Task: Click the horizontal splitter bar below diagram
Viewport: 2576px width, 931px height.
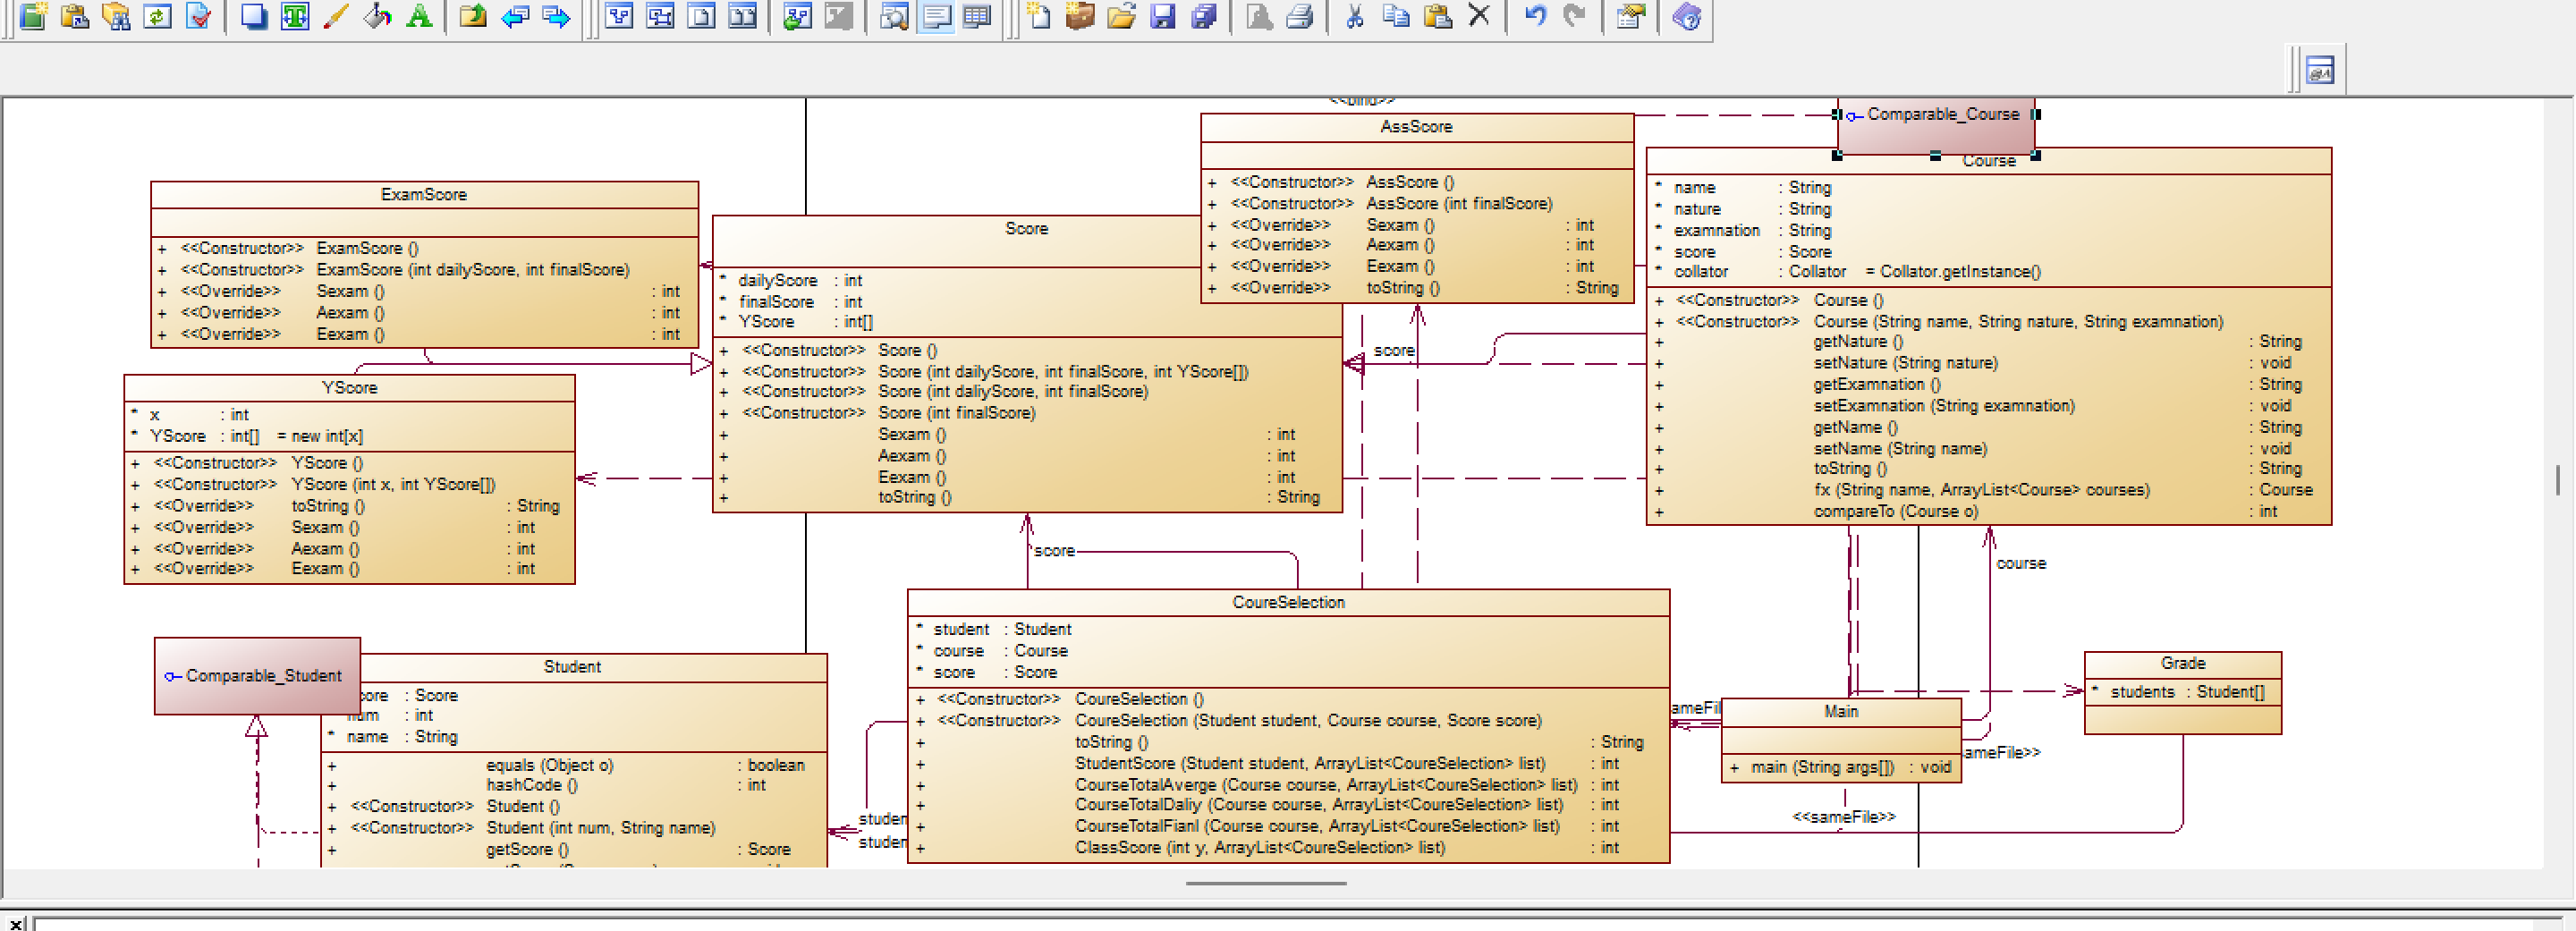Action: (1265, 883)
